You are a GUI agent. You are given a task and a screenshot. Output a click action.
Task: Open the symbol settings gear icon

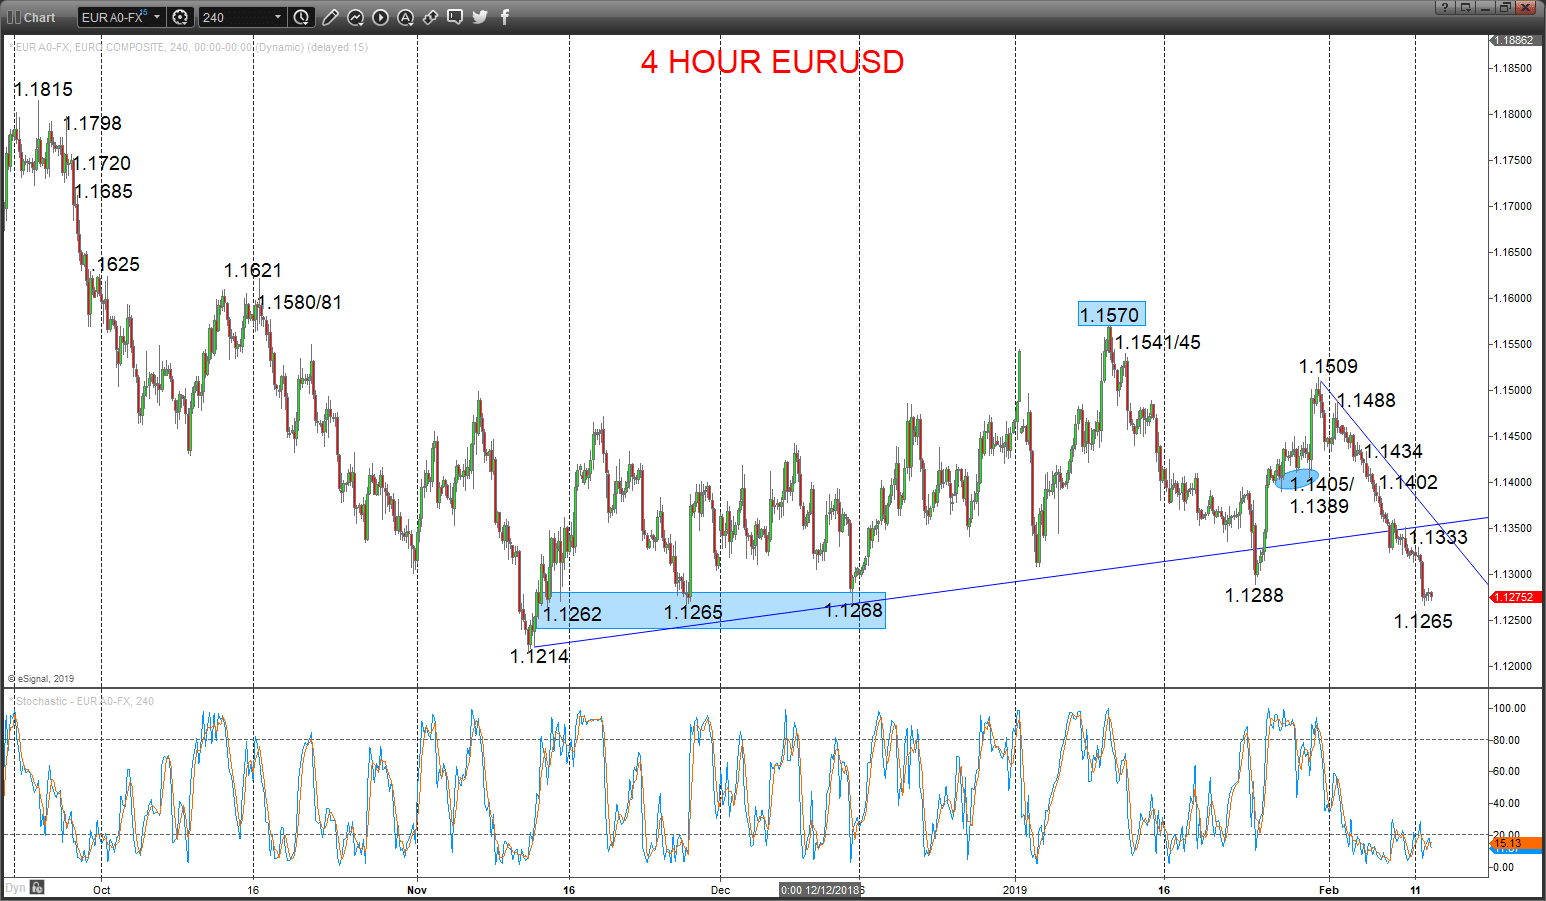180,17
